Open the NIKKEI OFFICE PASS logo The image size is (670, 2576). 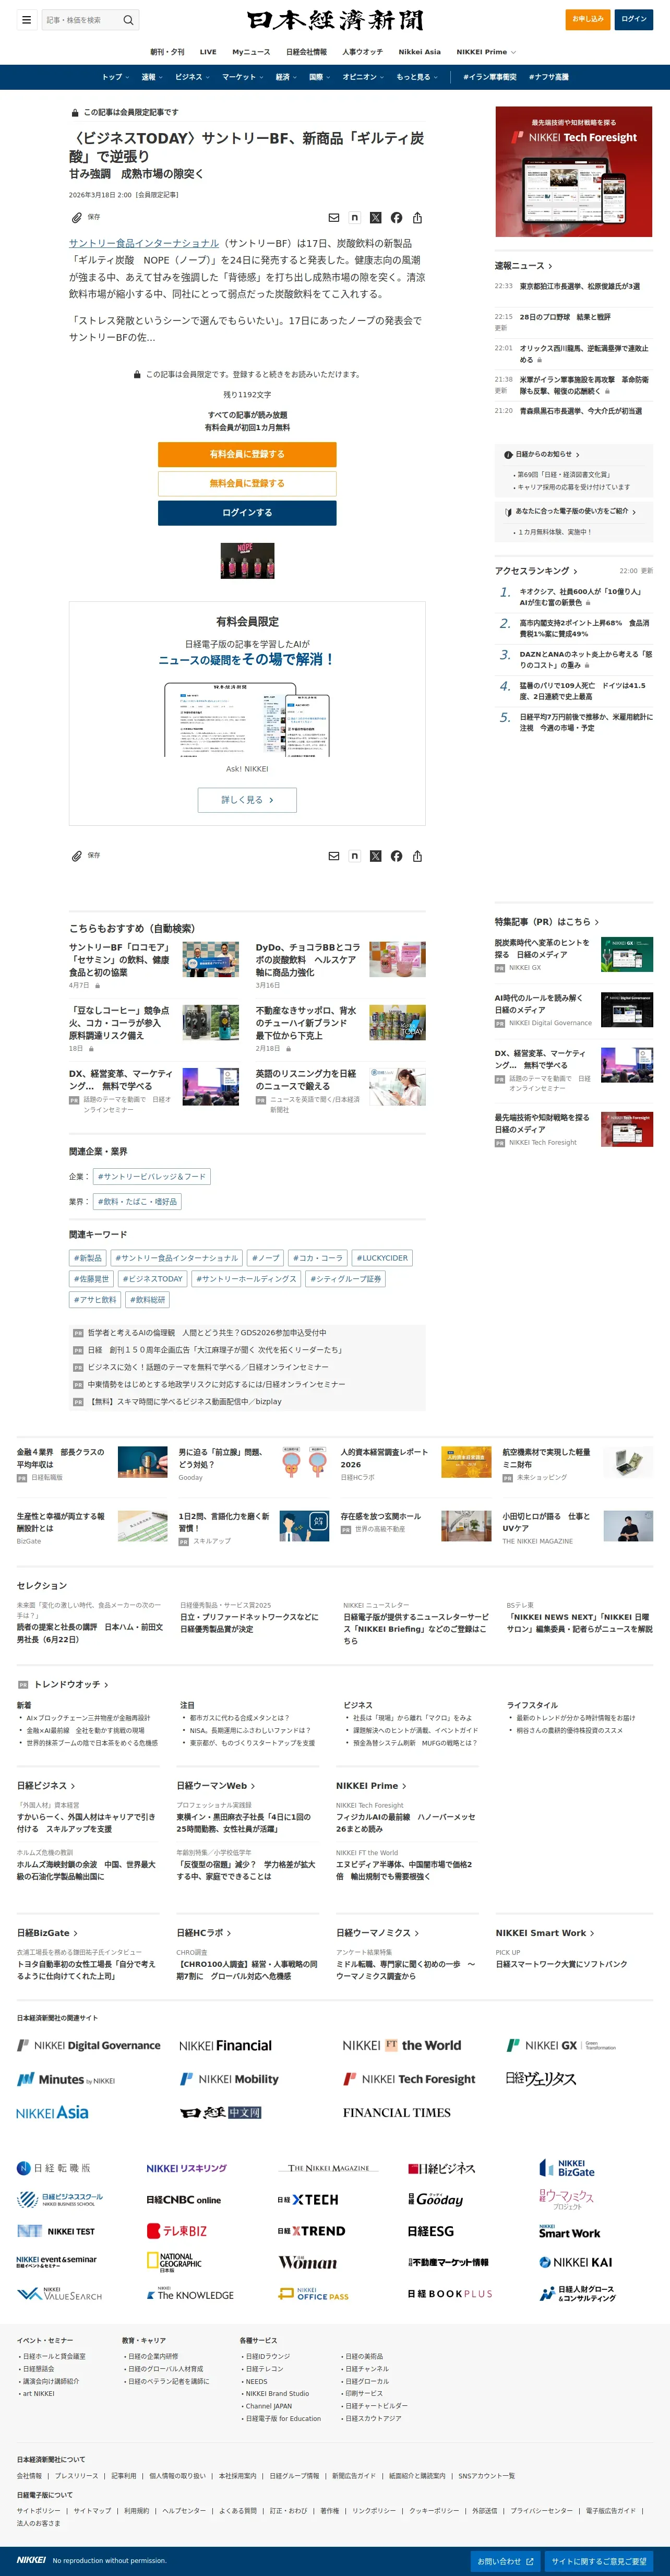click(x=313, y=2294)
